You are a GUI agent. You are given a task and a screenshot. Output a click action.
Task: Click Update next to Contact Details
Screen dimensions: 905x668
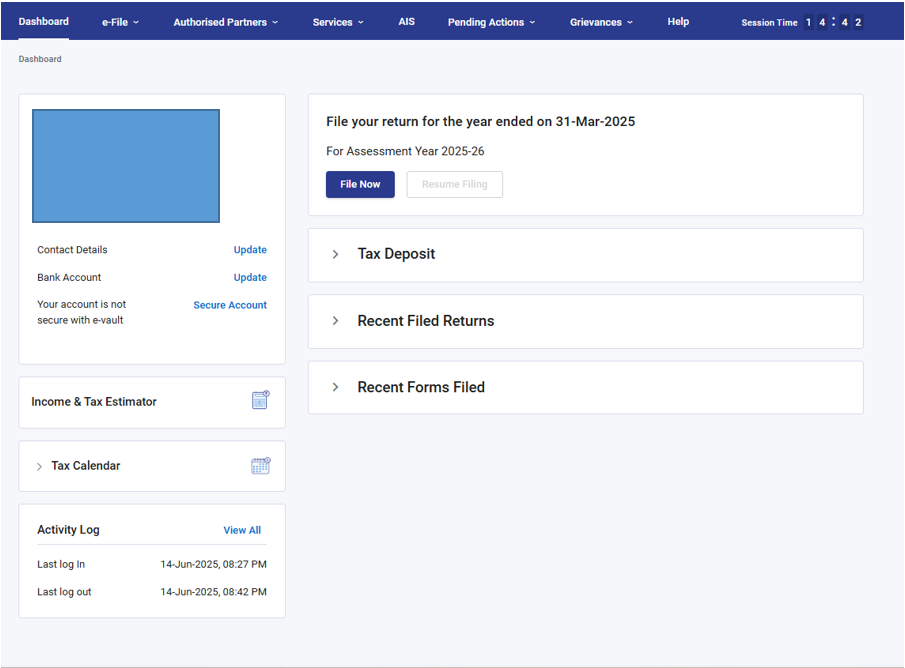[x=250, y=250]
